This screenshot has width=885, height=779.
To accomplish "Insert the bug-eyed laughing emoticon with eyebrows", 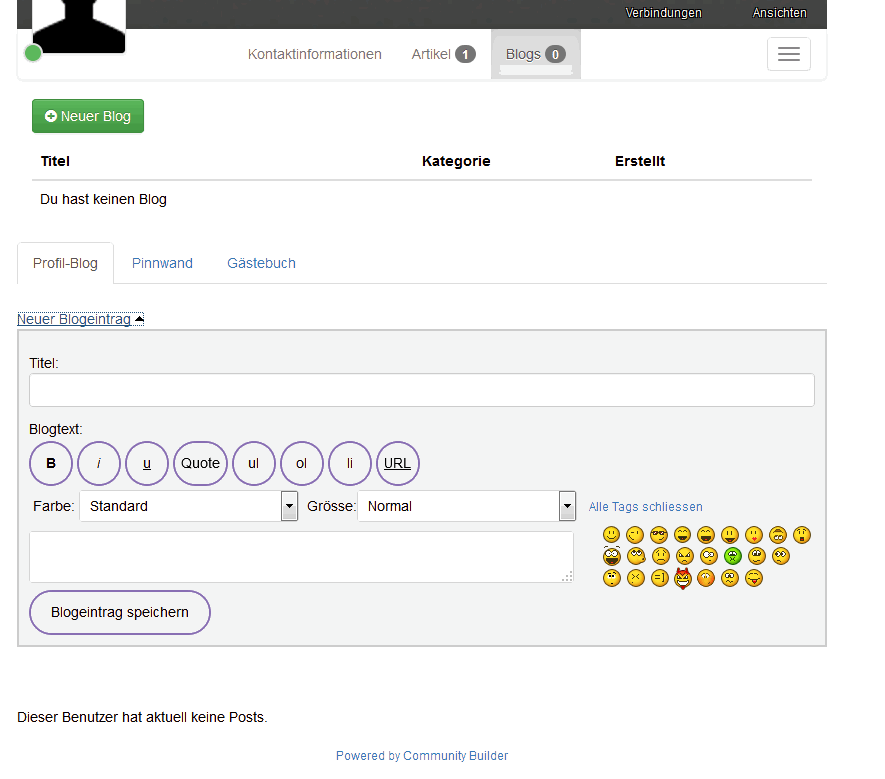I will 612,555.
